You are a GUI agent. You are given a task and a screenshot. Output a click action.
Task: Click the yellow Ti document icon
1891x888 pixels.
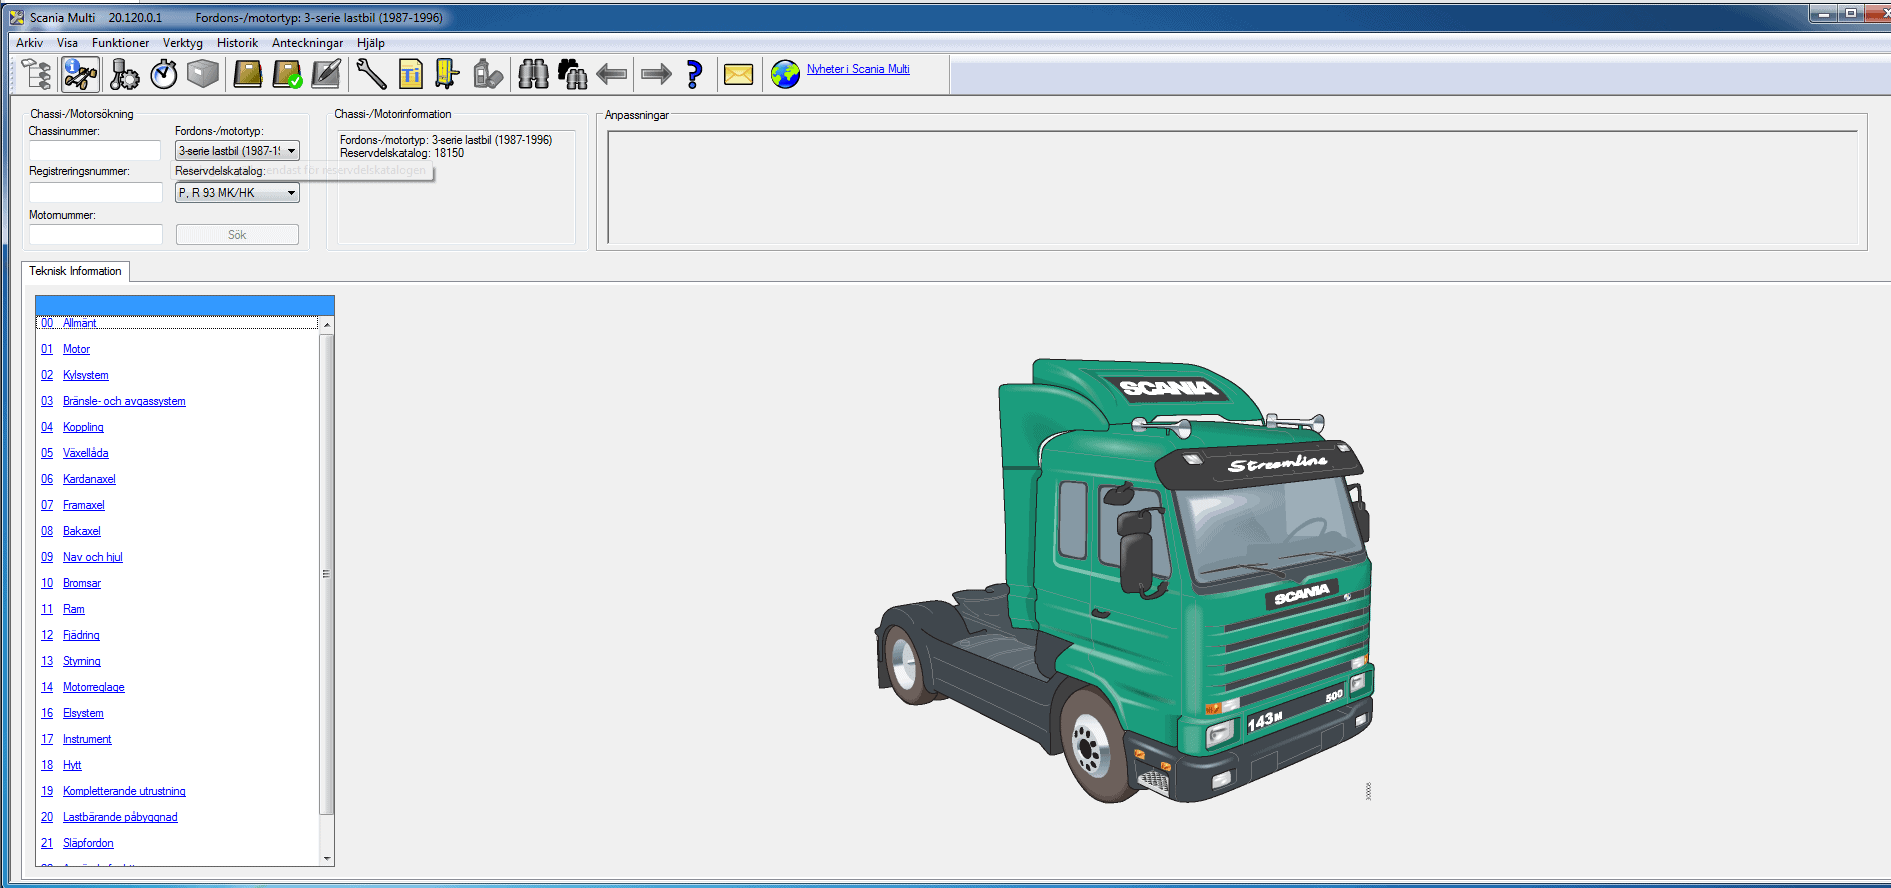pyautogui.click(x=410, y=74)
